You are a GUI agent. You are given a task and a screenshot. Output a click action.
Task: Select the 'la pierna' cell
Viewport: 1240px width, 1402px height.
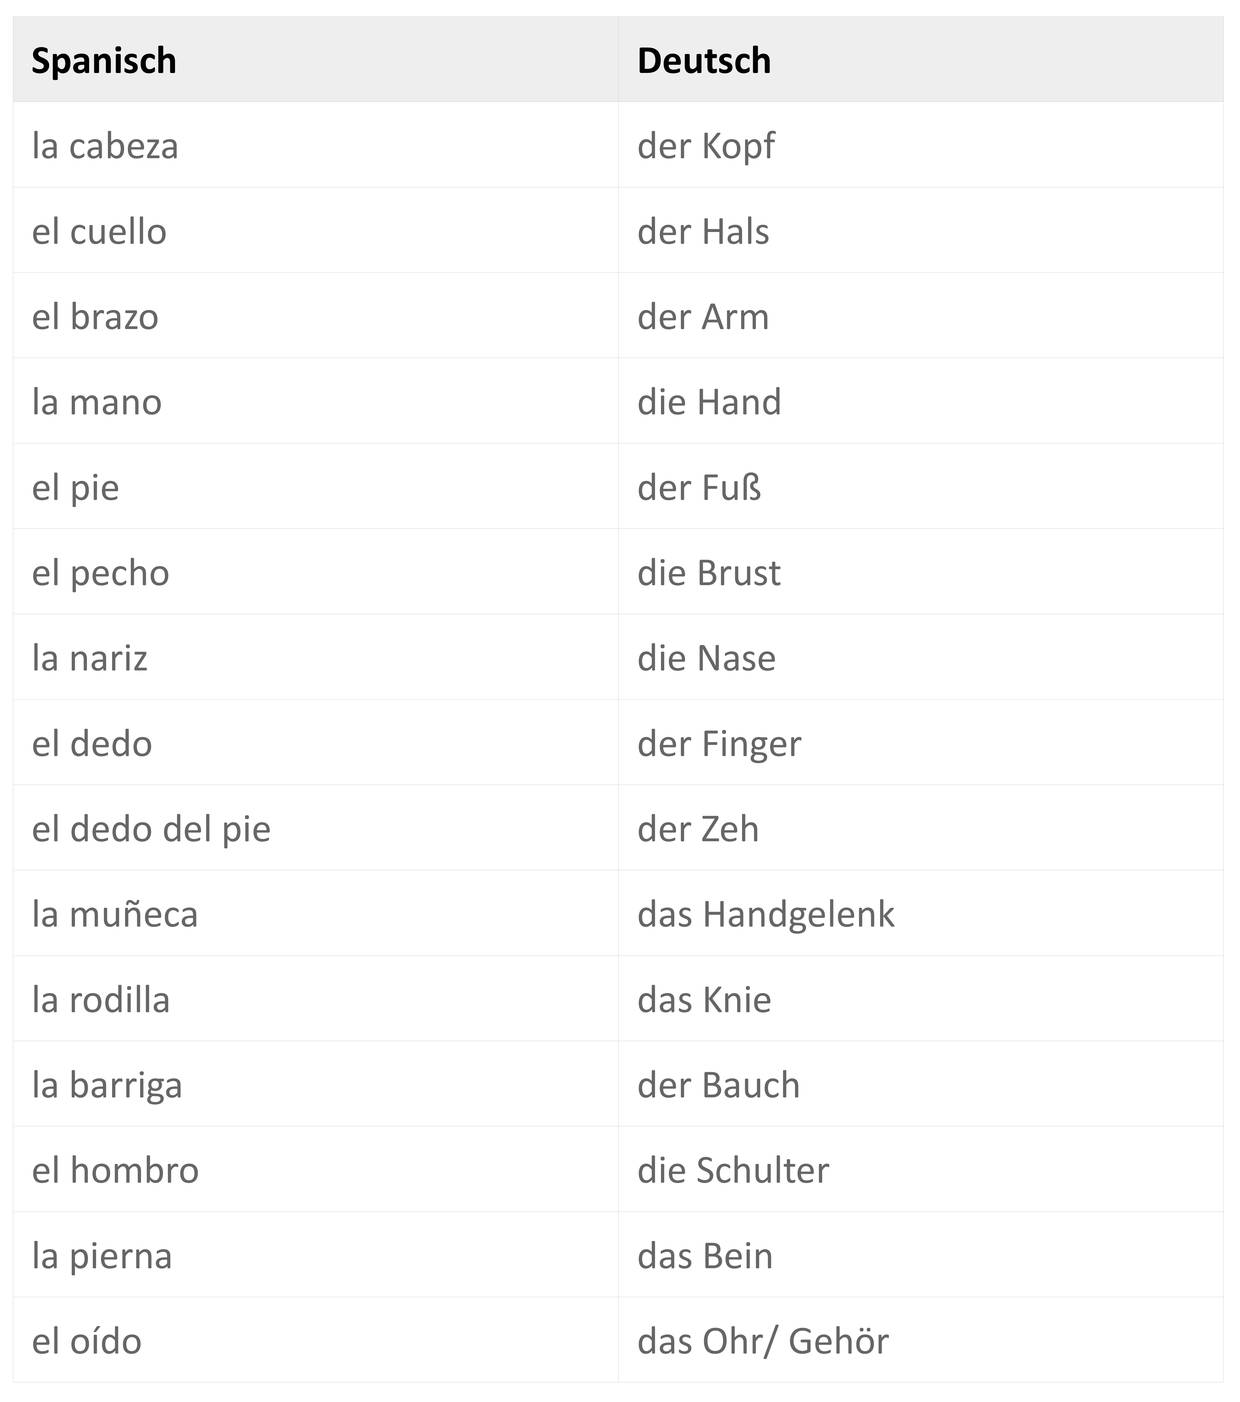(102, 1256)
